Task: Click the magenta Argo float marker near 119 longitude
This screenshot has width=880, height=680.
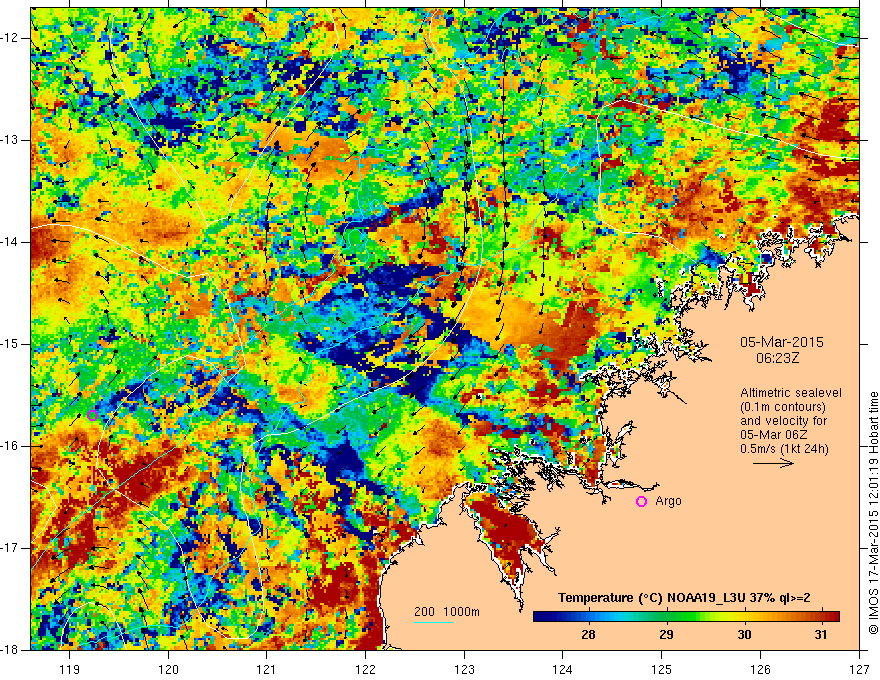Action: pyautogui.click(x=93, y=416)
